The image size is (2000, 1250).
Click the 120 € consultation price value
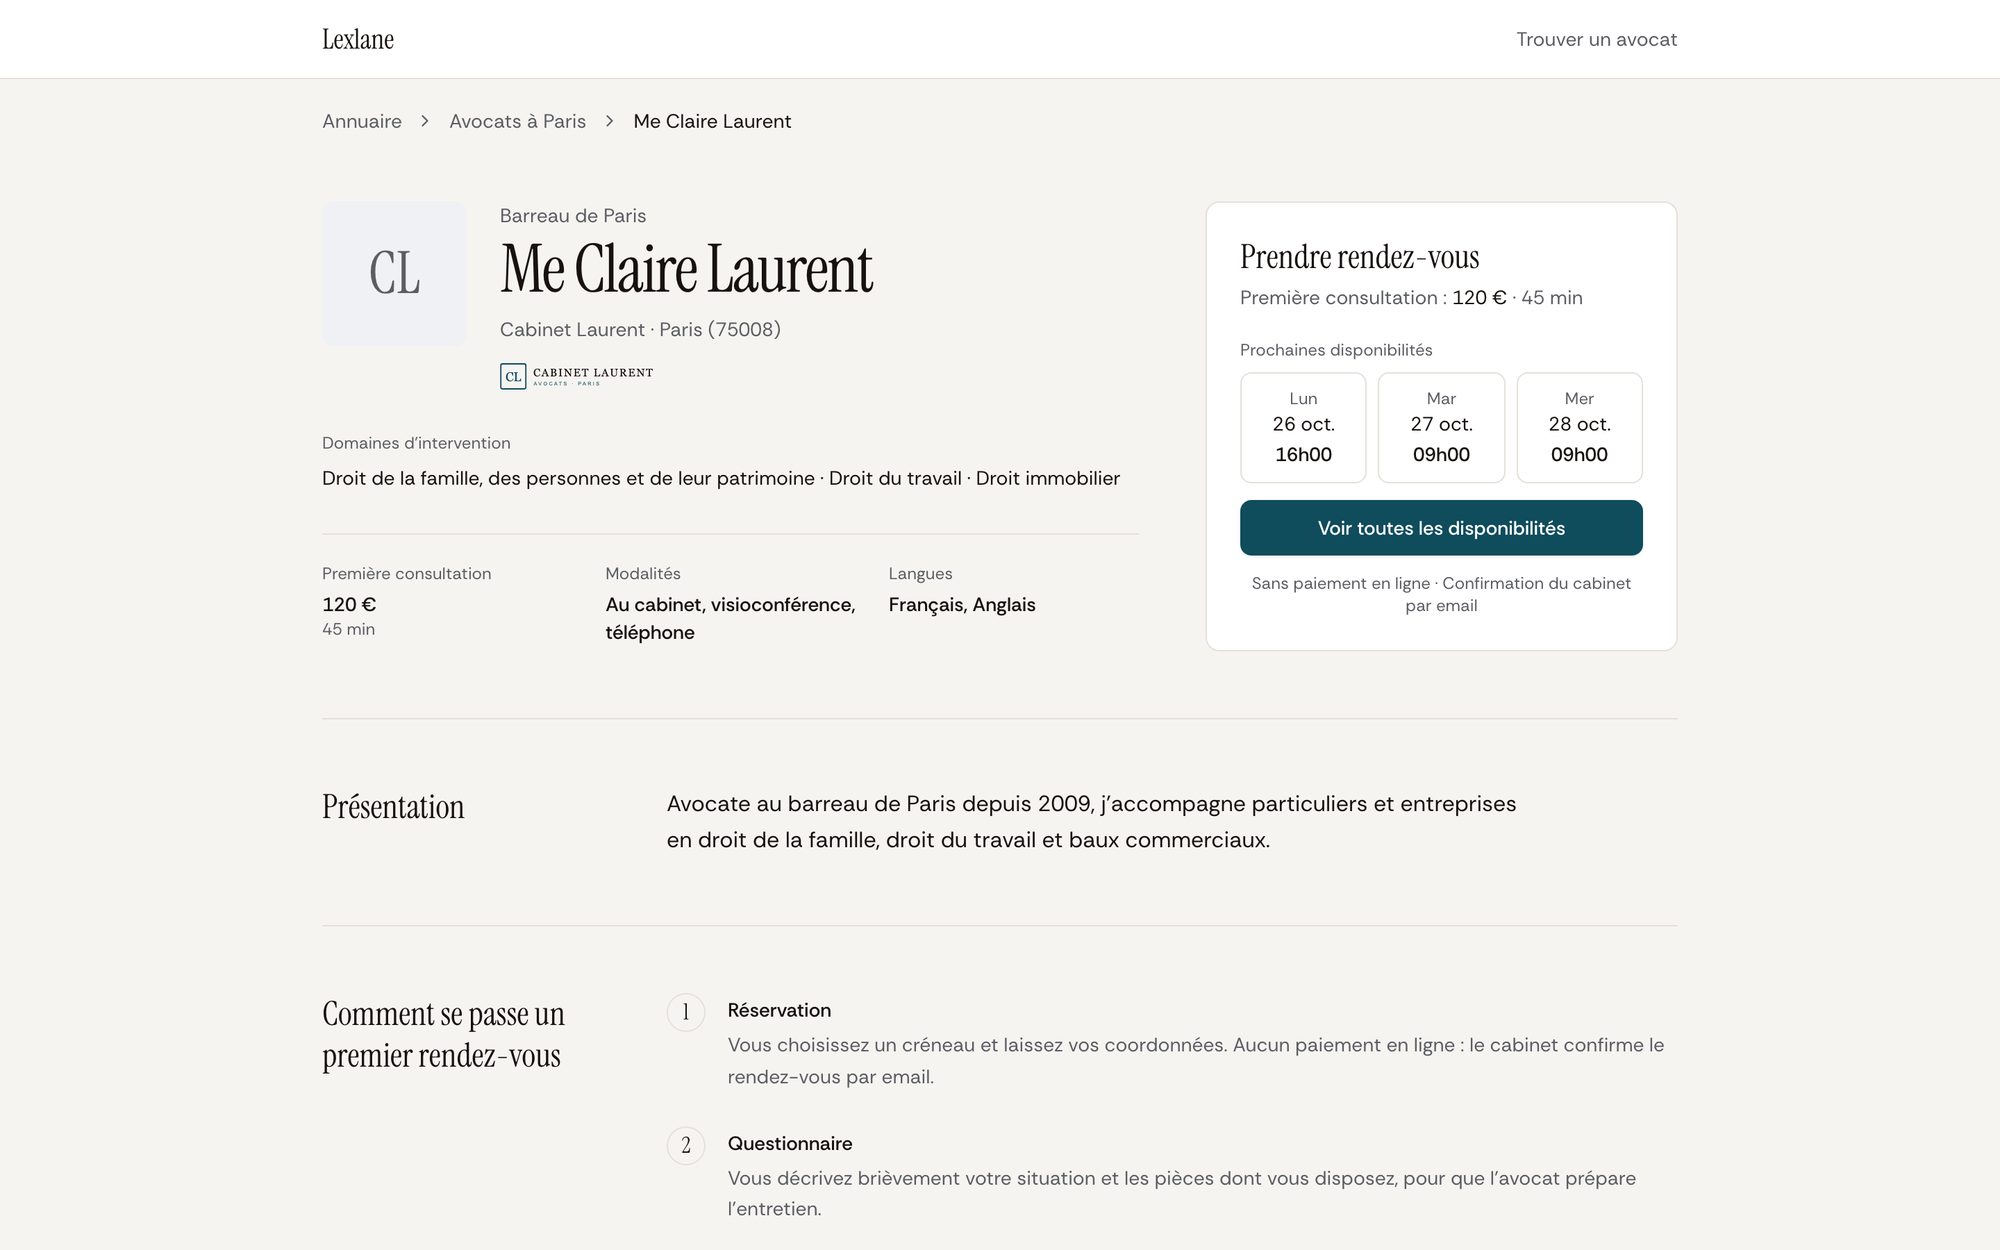(349, 604)
